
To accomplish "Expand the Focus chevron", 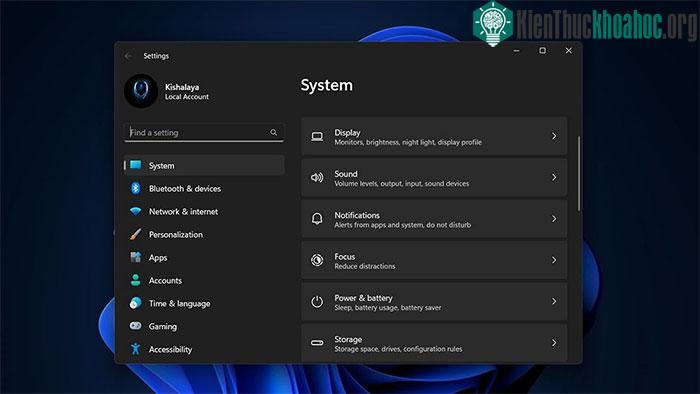I will point(554,260).
